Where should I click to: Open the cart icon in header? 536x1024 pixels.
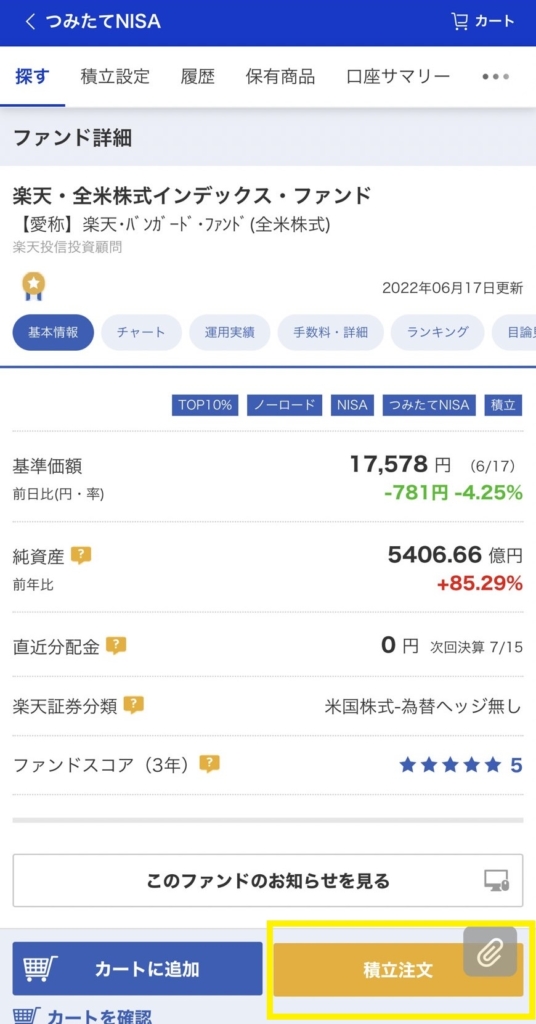[x=483, y=22]
